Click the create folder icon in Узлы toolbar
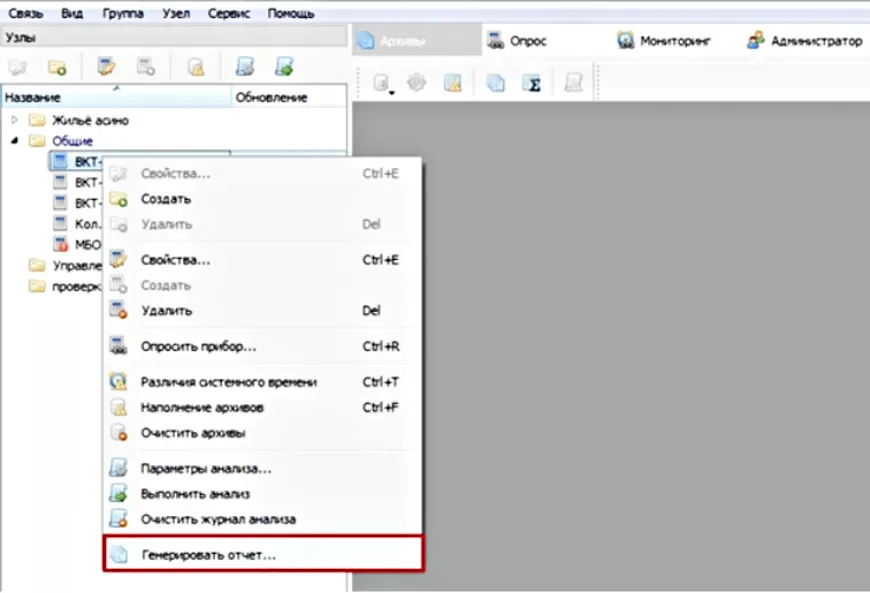This screenshot has width=870, height=593. 57,67
